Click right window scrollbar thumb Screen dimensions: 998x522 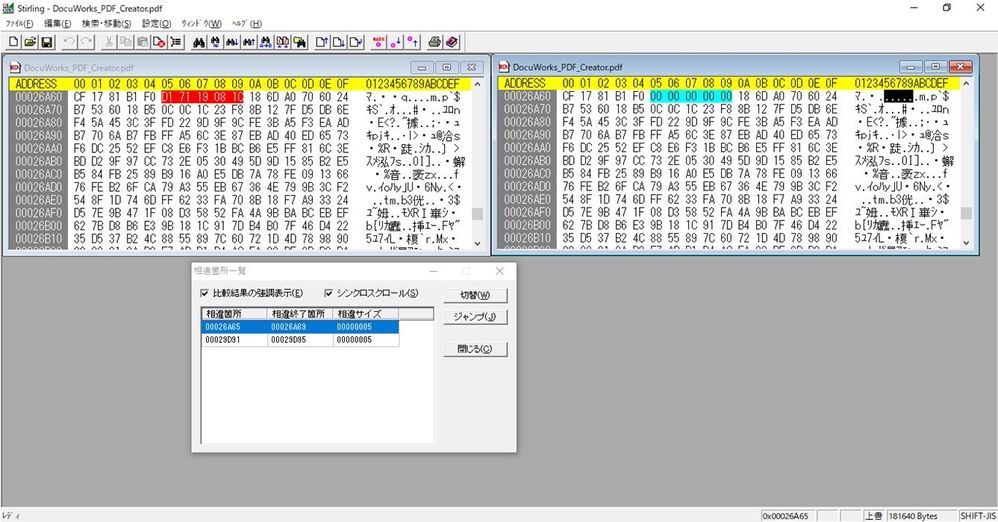966,213
